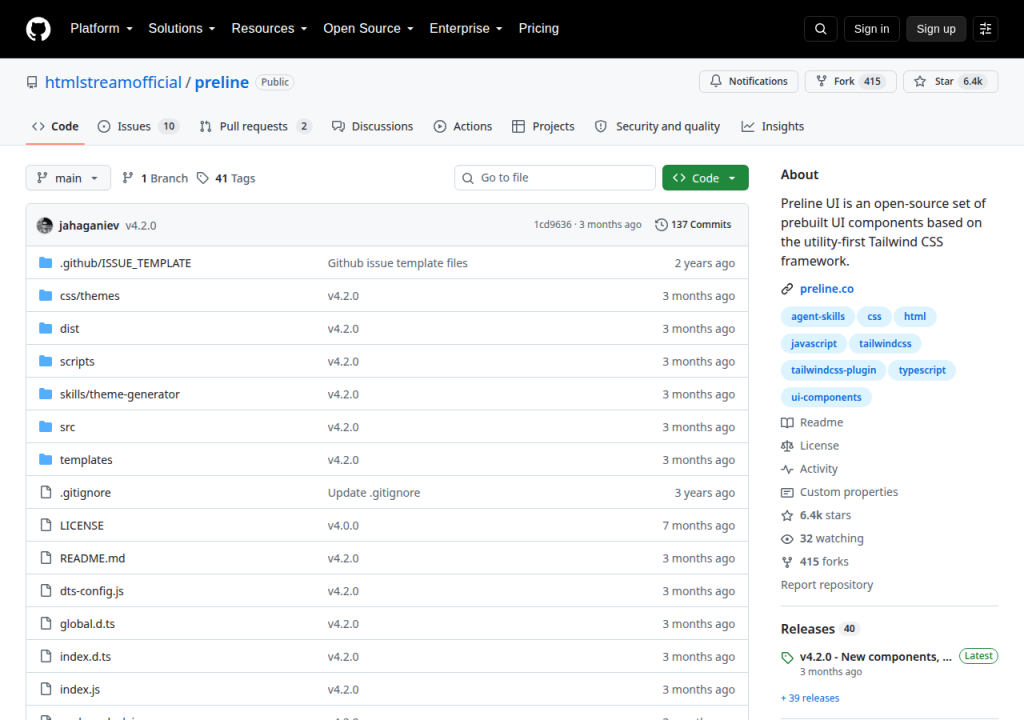The image size is (1024, 720).
Task: Click the tag icon for v4.2.0 release
Action: (x=787, y=658)
